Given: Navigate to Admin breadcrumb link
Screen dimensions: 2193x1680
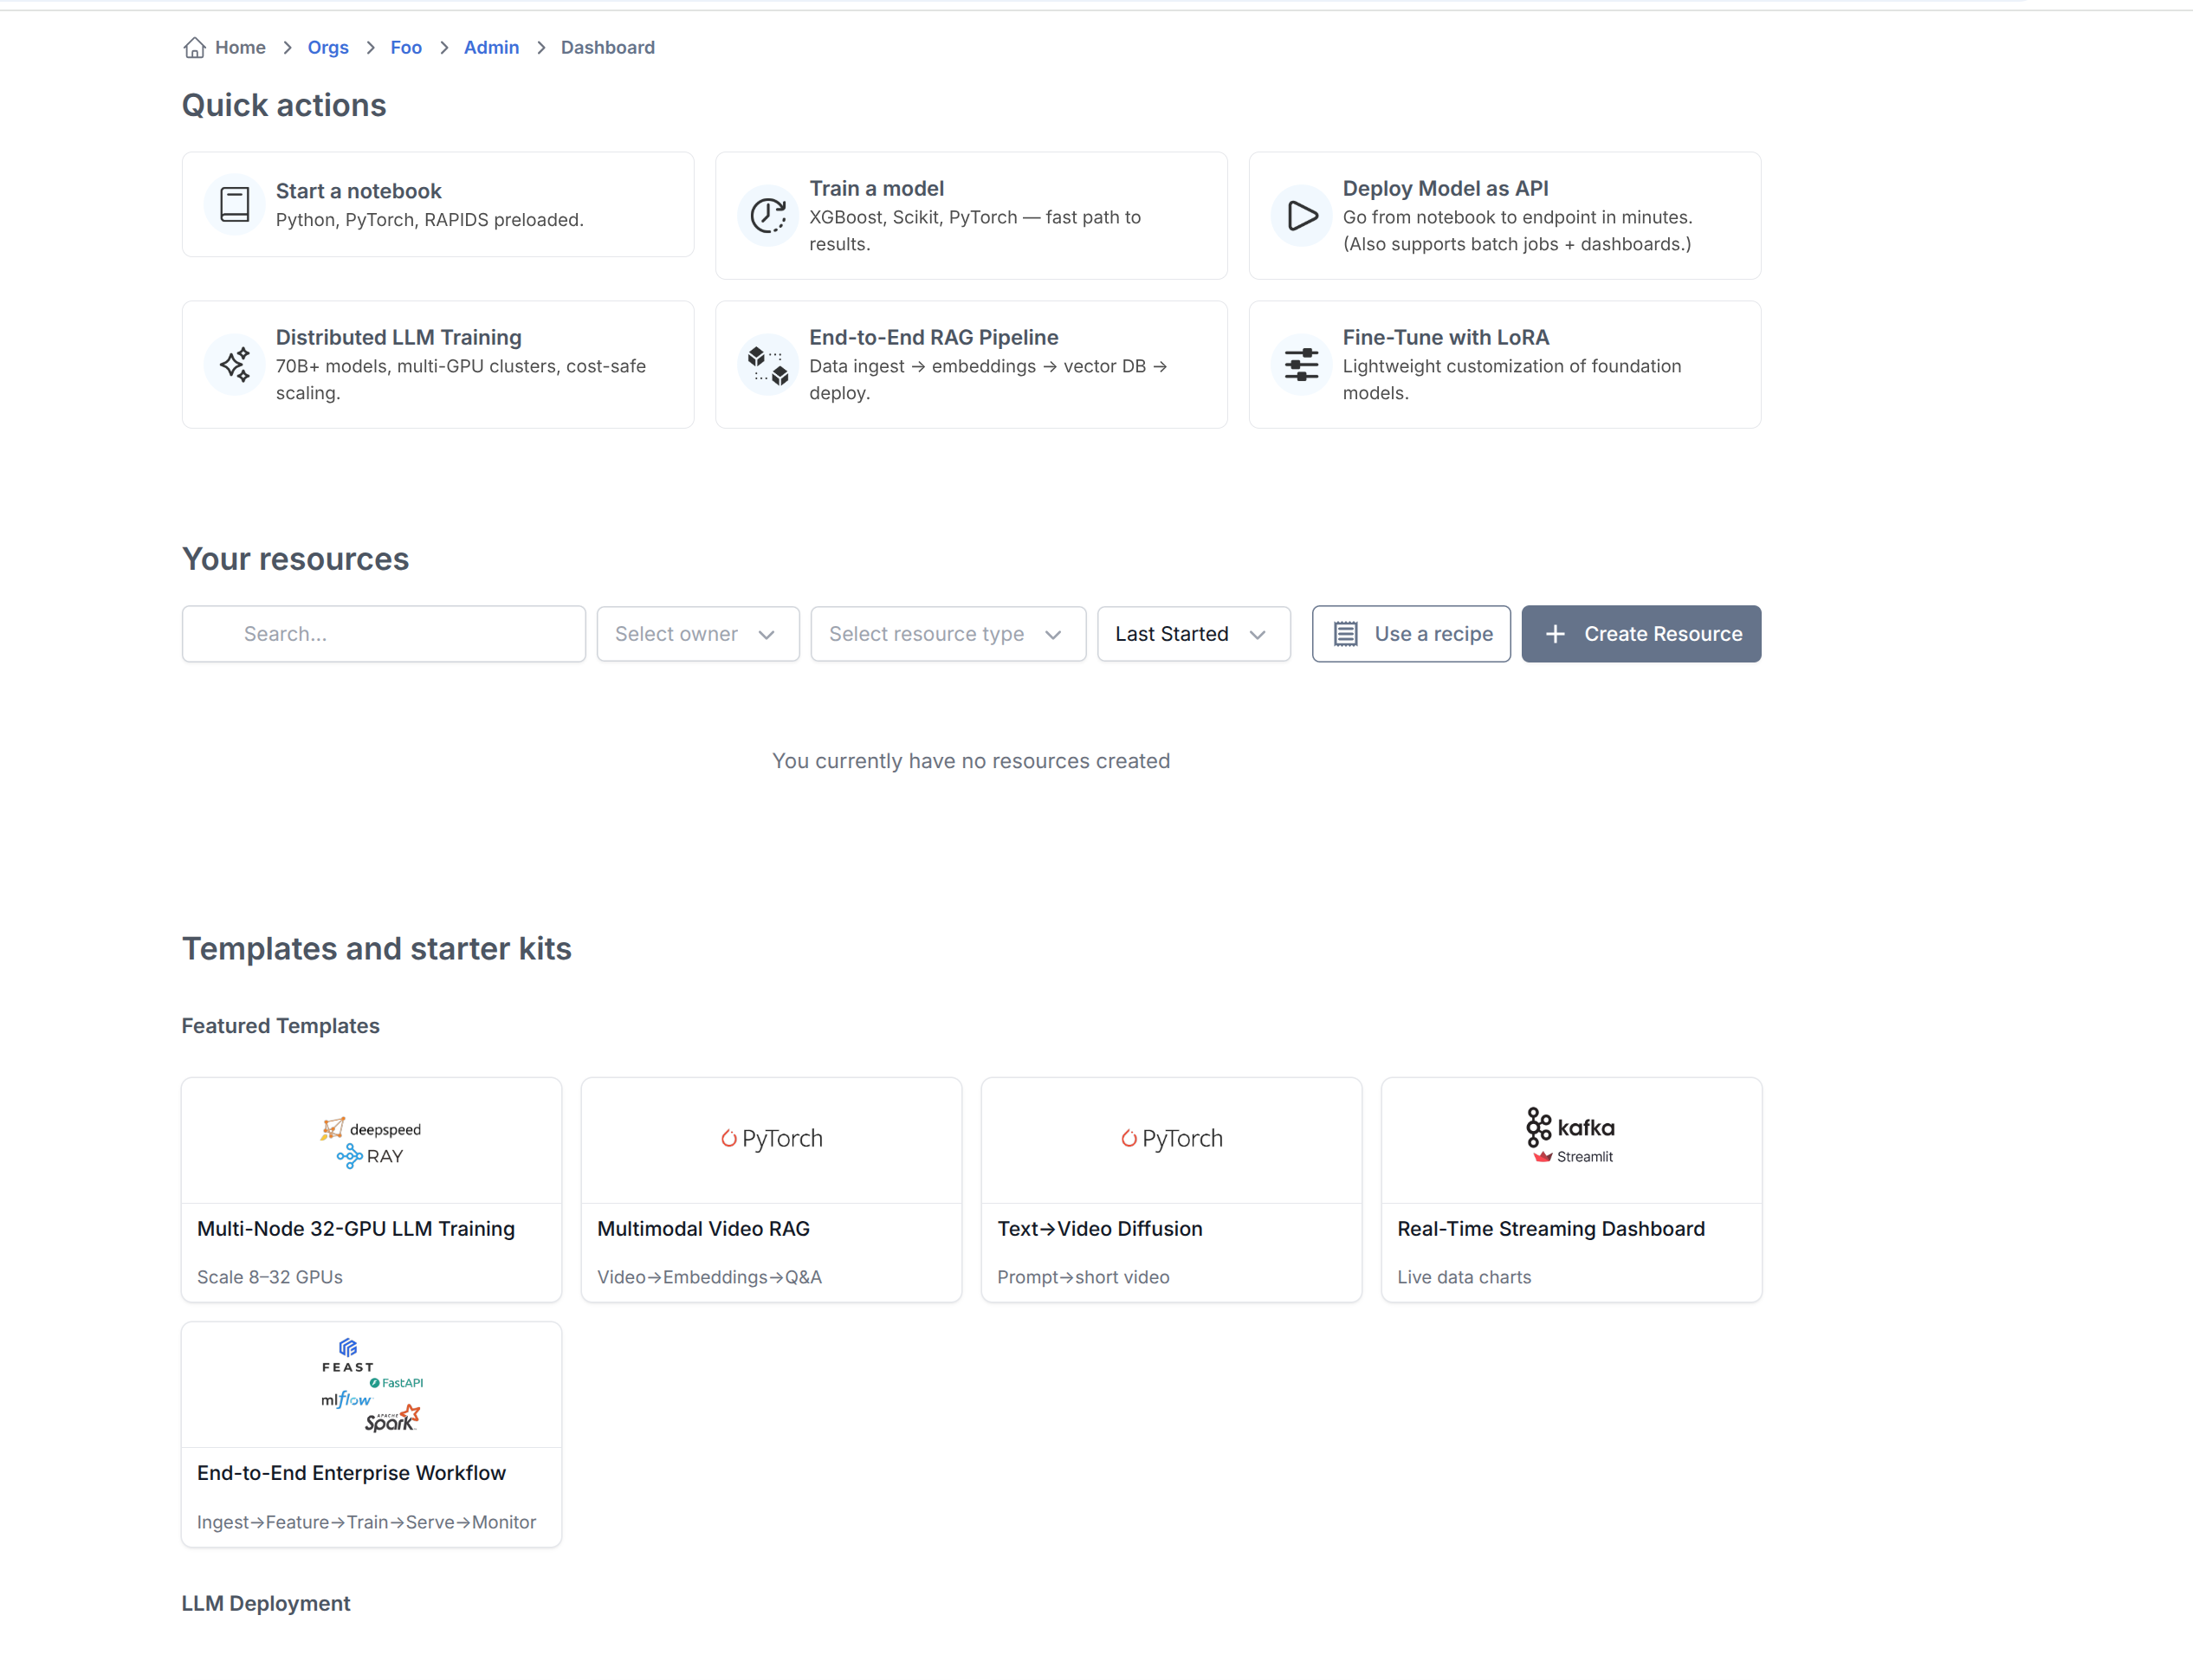Looking at the screenshot, I should 491,47.
